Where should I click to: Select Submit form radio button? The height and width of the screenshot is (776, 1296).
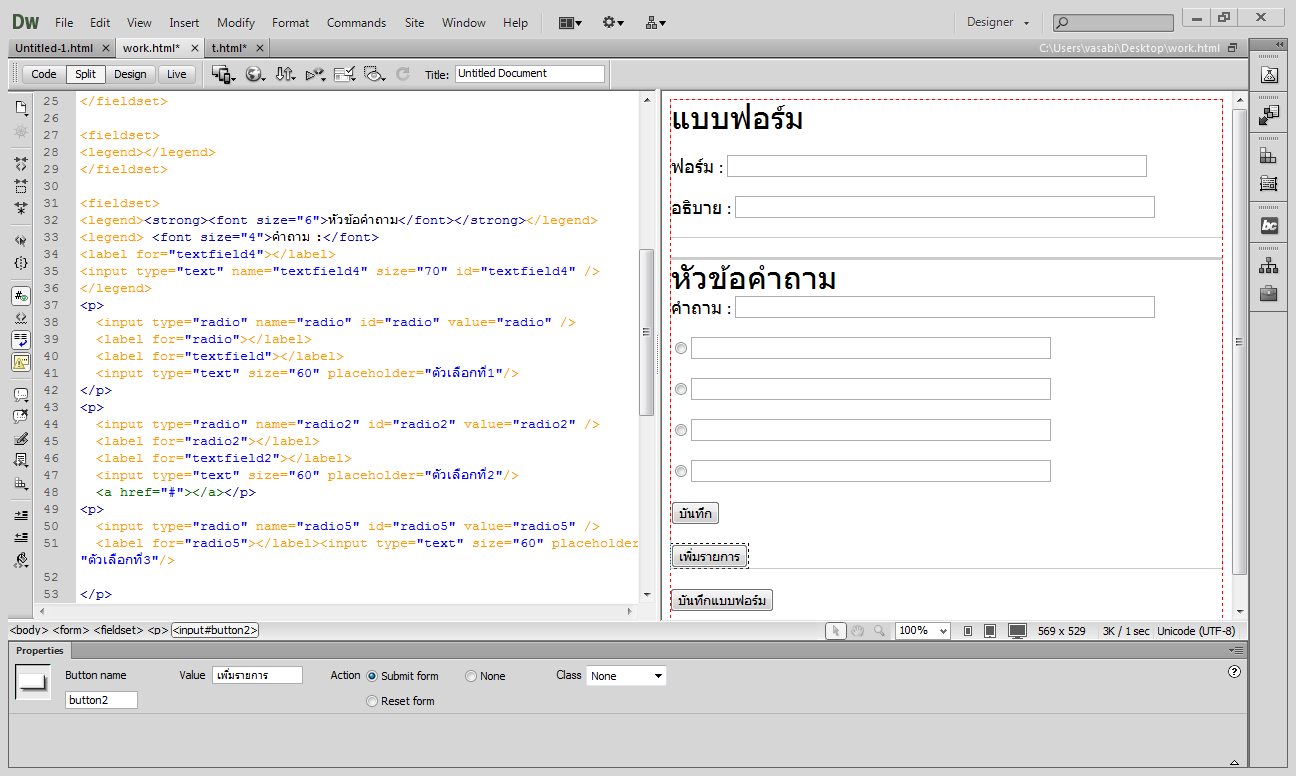tap(372, 676)
